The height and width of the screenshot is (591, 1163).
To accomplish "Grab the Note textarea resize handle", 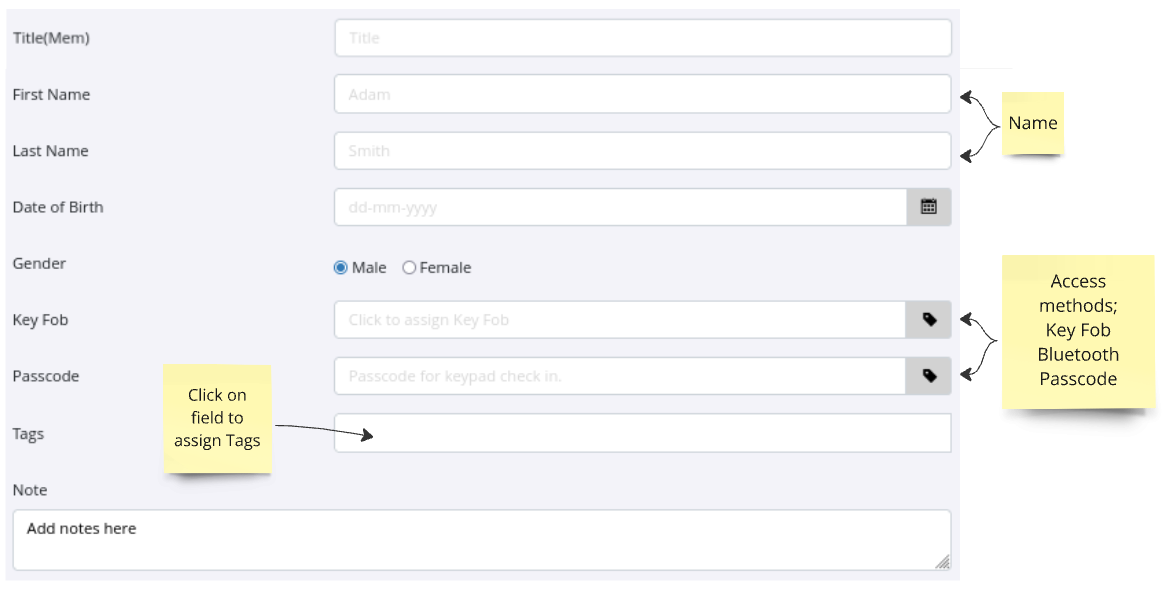I will [x=942, y=562].
